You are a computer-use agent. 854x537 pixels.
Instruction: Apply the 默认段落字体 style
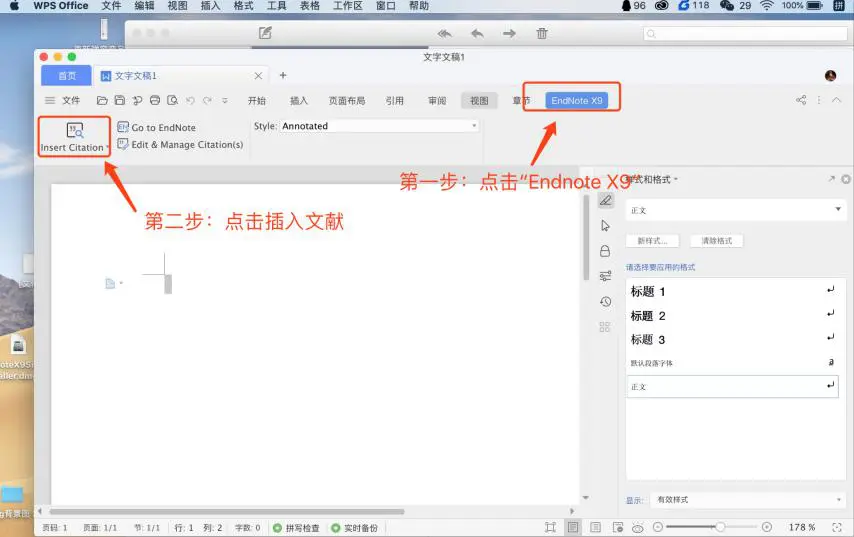(x=732, y=363)
